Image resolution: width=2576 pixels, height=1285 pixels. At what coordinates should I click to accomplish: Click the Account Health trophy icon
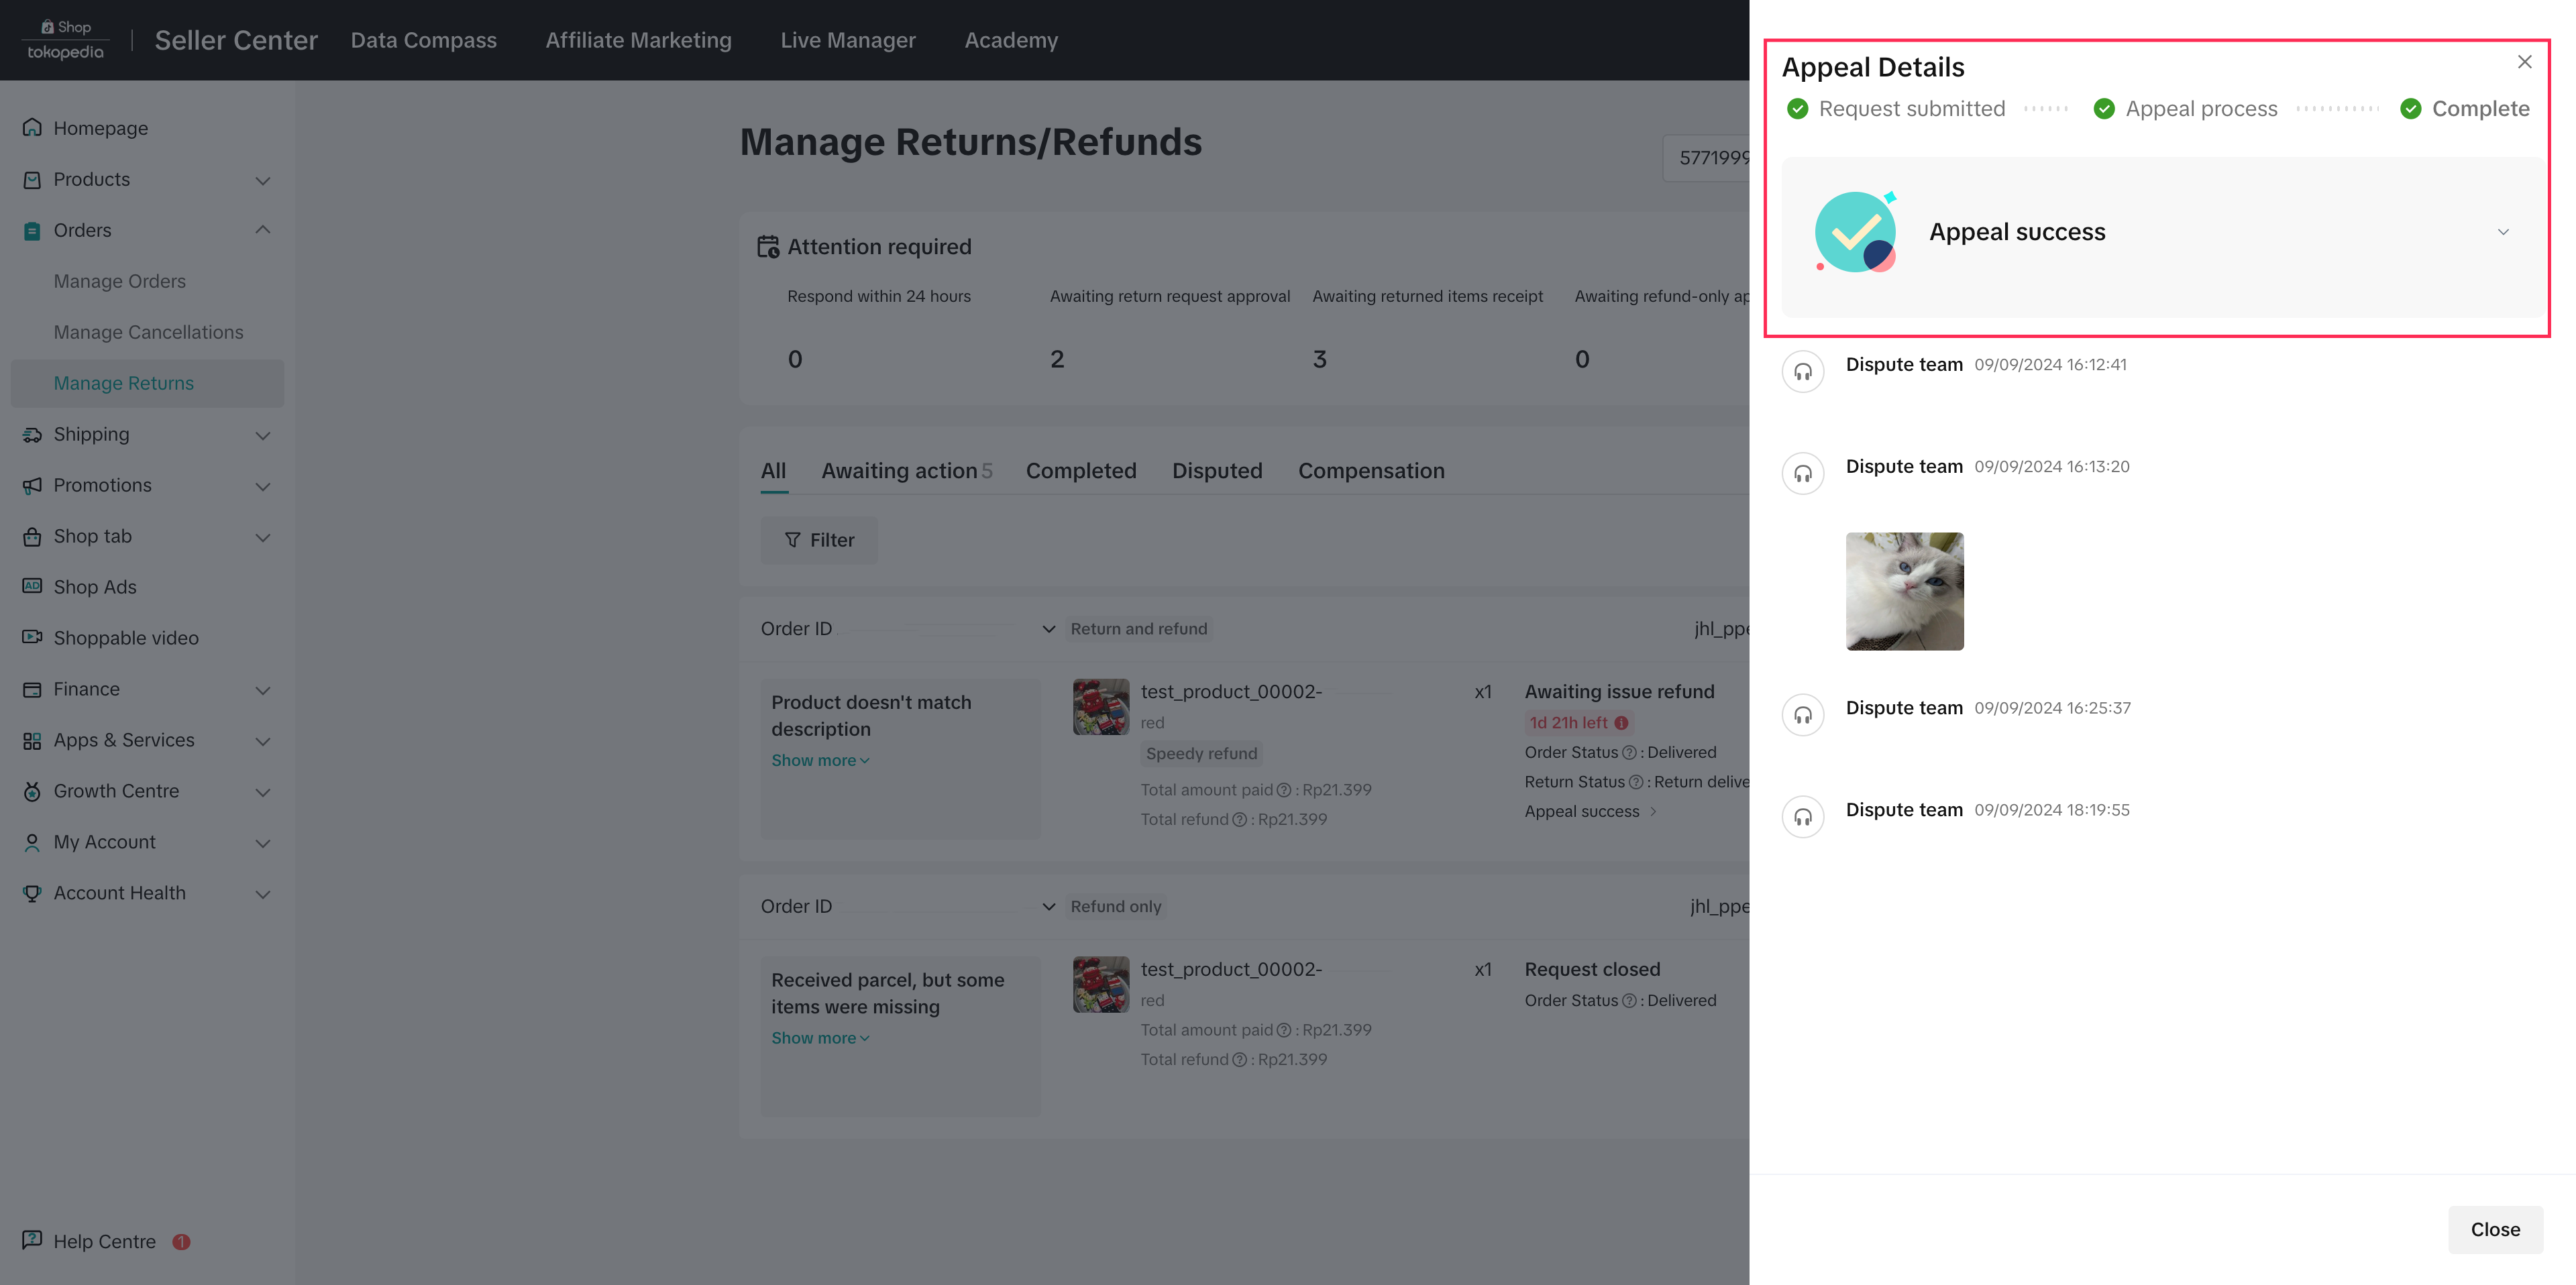click(32, 893)
